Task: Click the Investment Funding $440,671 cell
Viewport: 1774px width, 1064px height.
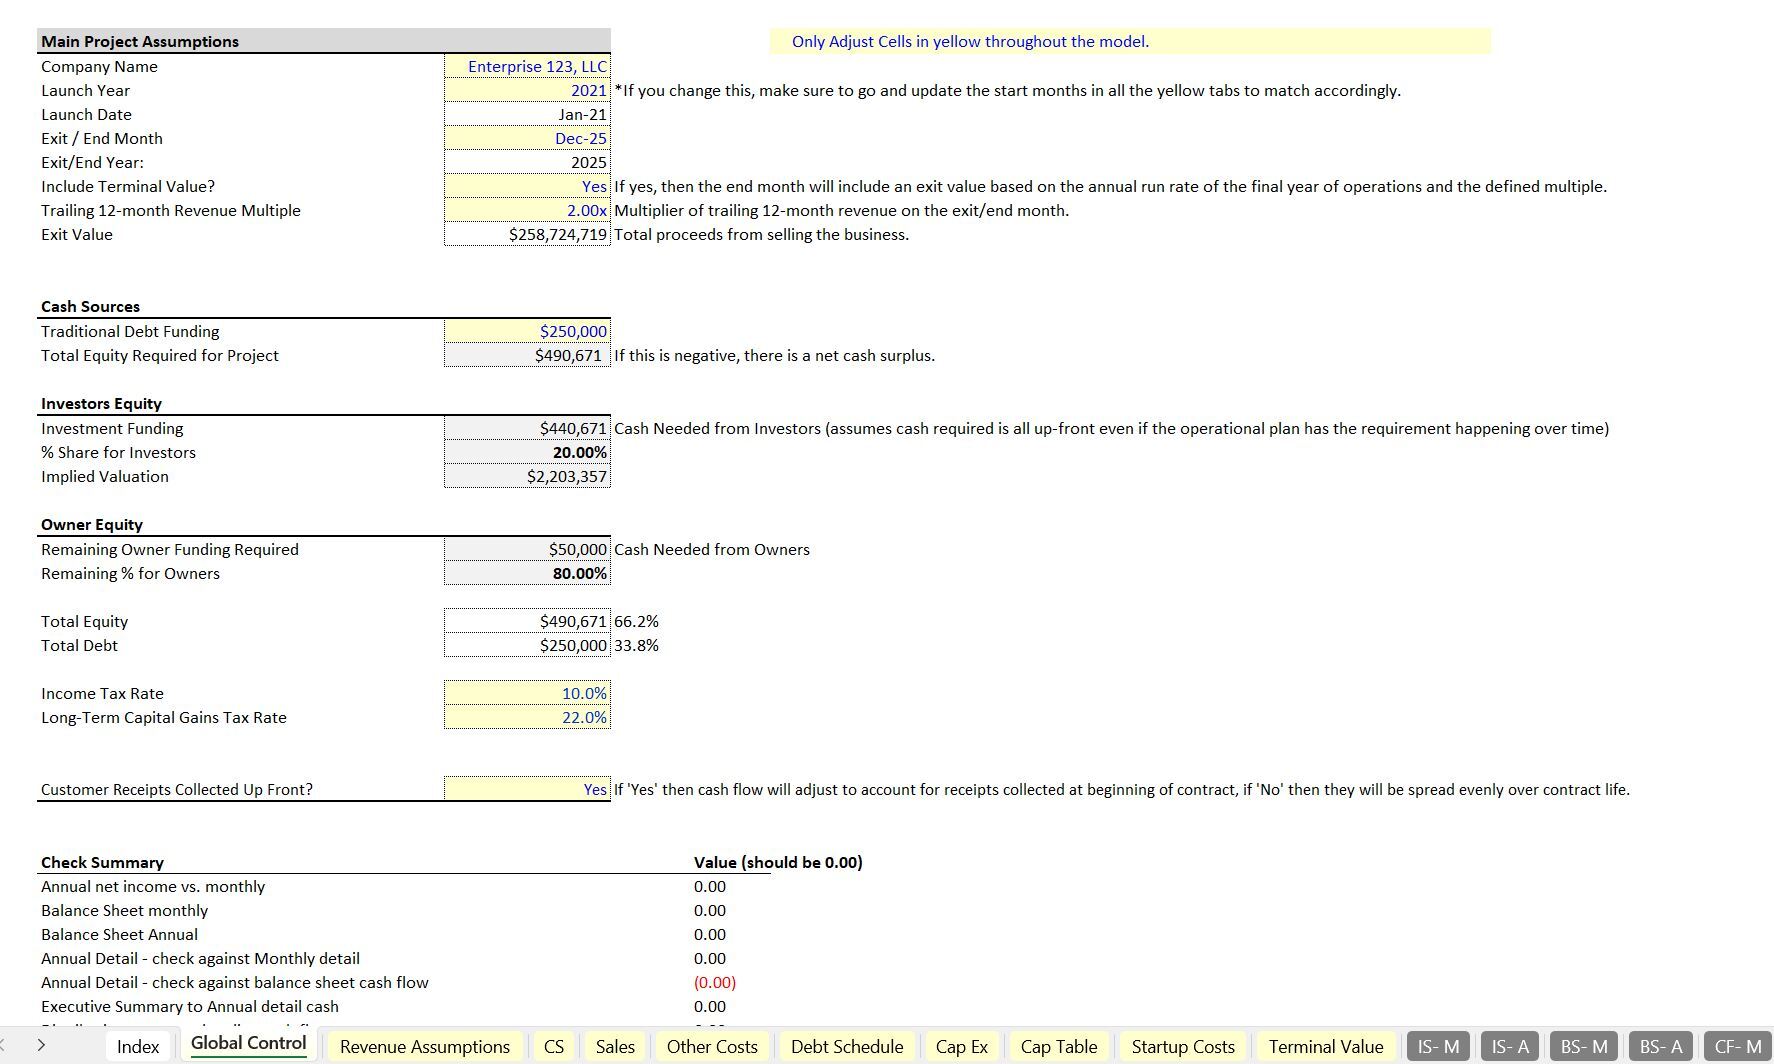Action: (527, 428)
